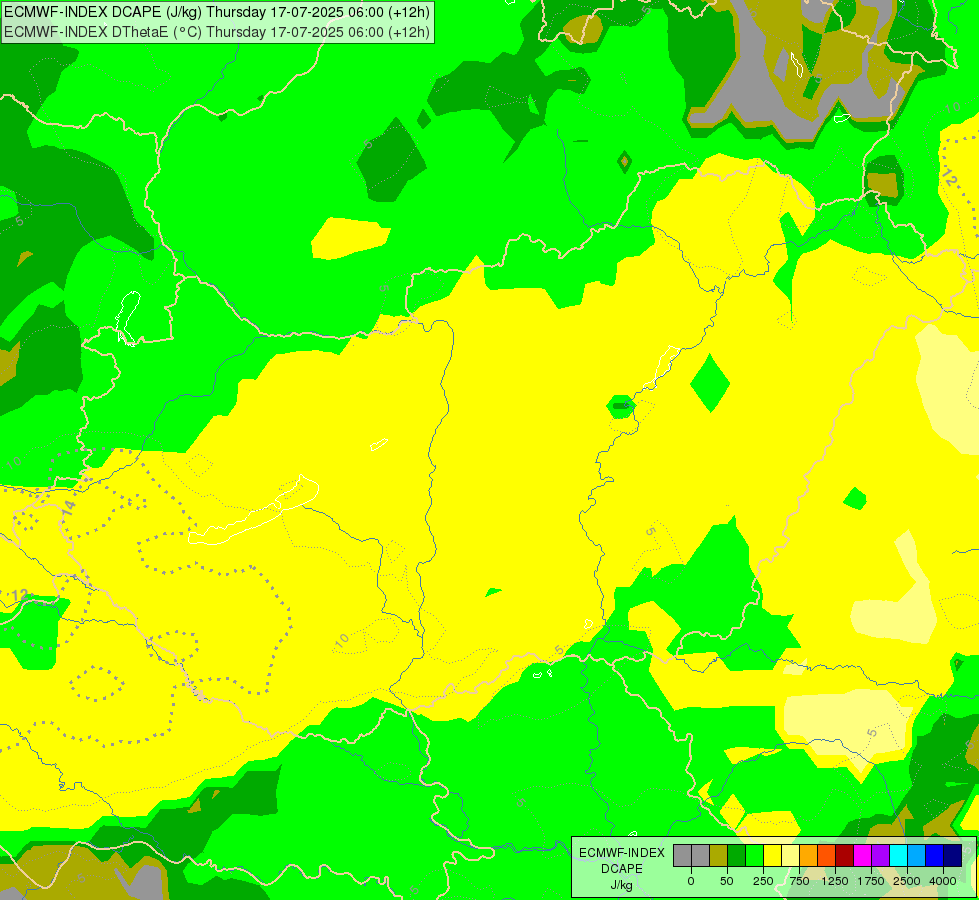Pick the orange-red legend swatch
This screenshot has width=979, height=900.
pos(827,856)
